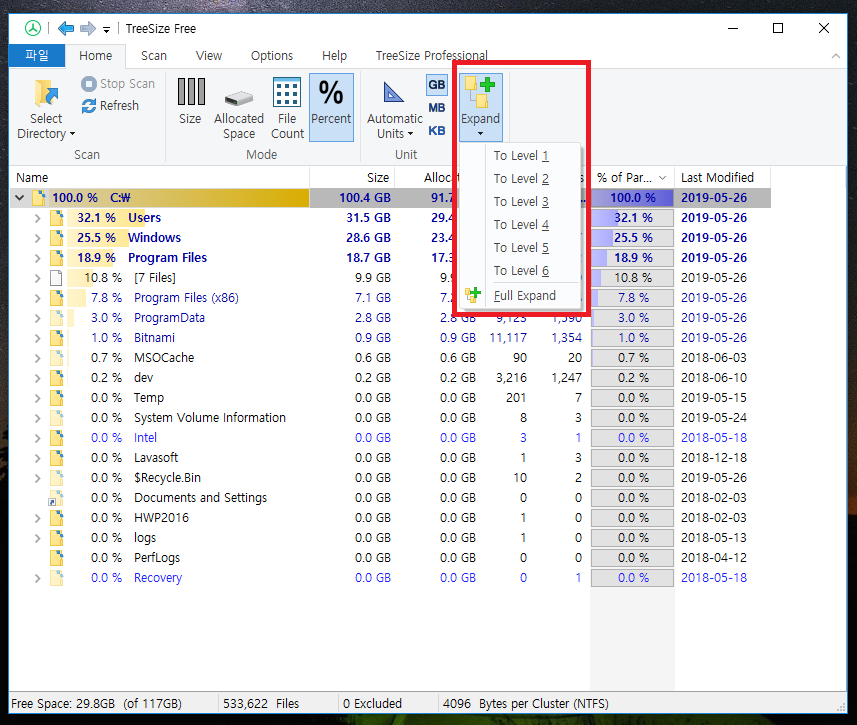Choose To Level 1
This screenshot has width=857, height=725.
[x=521, y=156]
